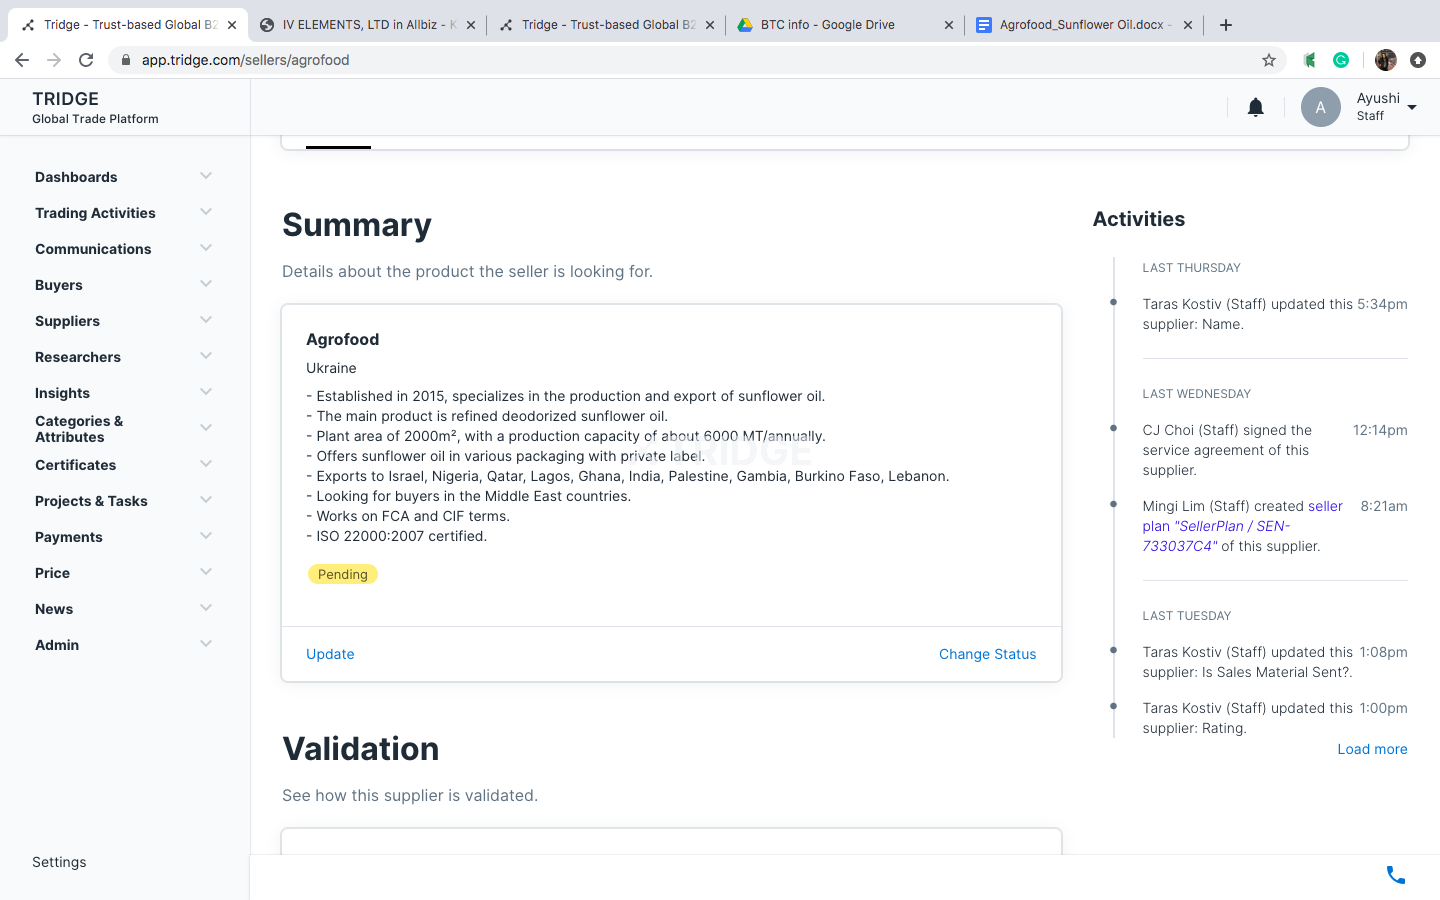1440x900 pixels.
Task: Reload the page with the refresh icon
Action: [x=86, y=60]
